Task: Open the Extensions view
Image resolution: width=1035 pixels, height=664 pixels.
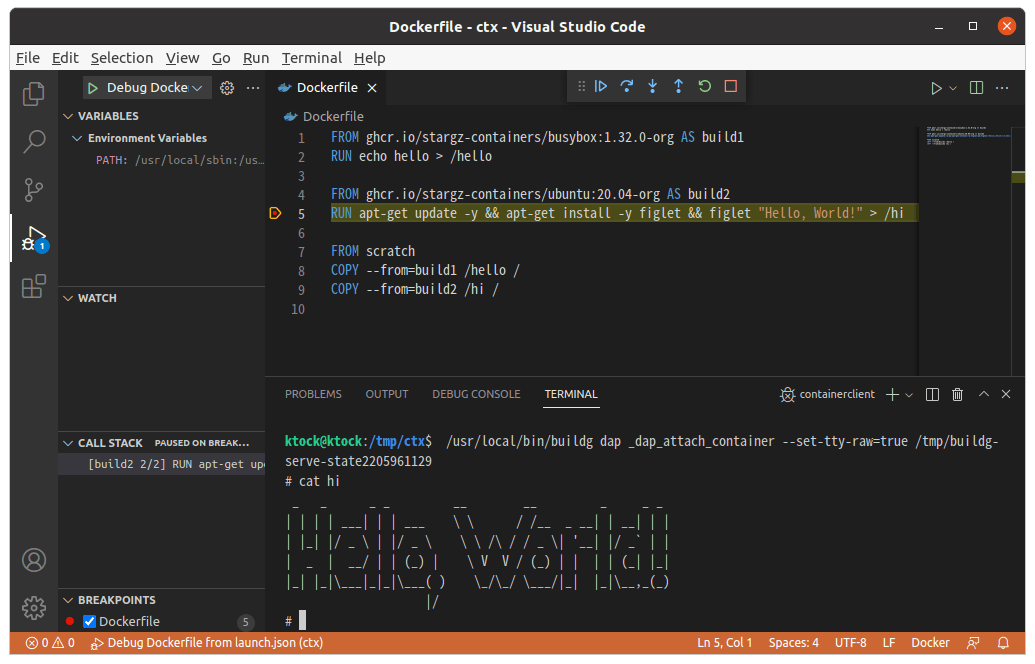Action: click(34, 288)
